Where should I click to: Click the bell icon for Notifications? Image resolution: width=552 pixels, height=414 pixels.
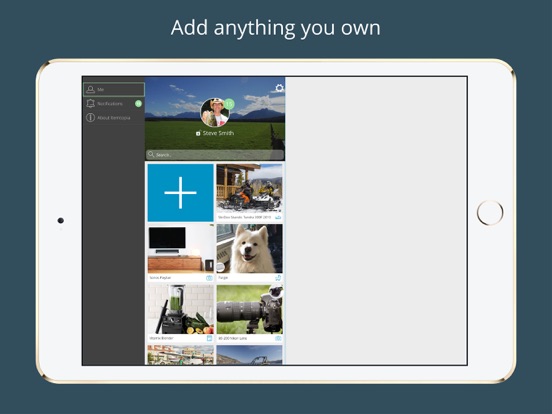click(x=90, y=104)
